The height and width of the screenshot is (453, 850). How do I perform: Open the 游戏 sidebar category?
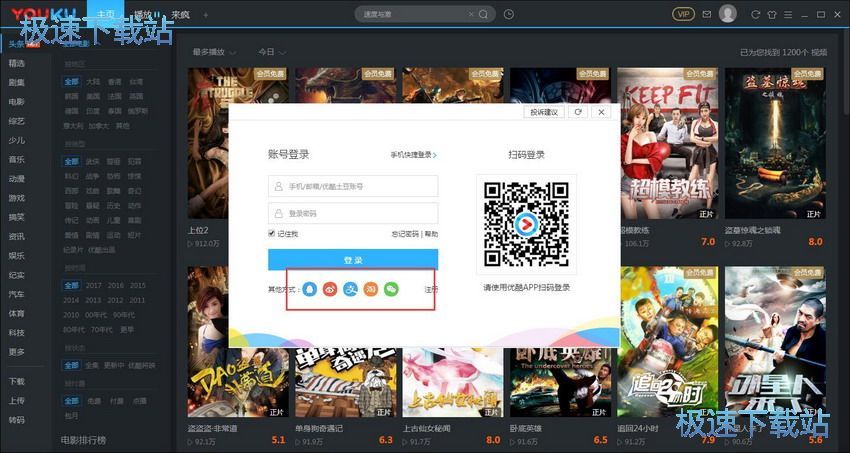pos(17,198)
